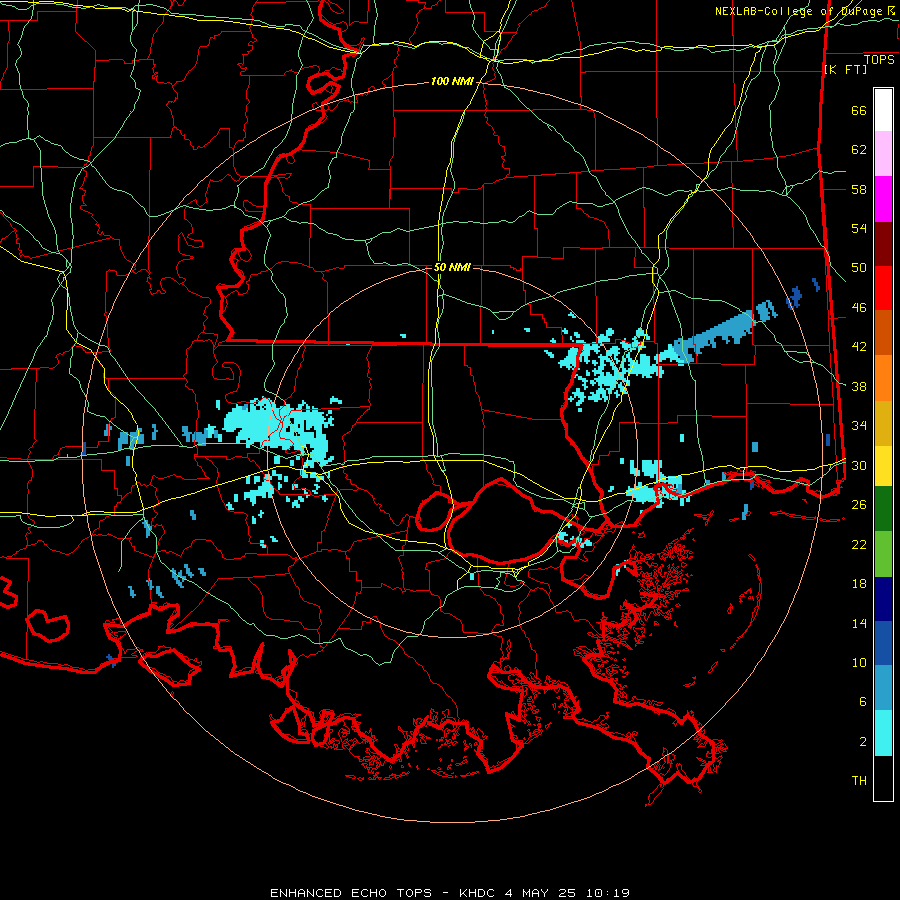Click the medium blue 18 kft swatch
The width and height of the screenshot is (900, 900).
[883, 643]
